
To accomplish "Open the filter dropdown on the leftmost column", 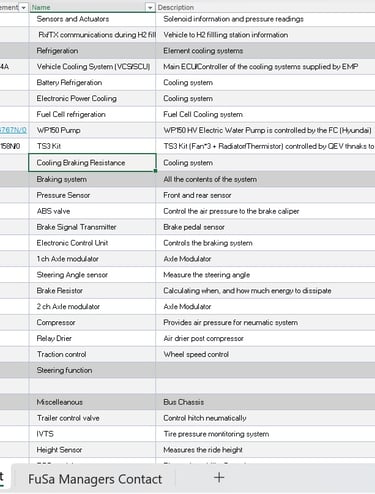I will [x=23, y=7].
